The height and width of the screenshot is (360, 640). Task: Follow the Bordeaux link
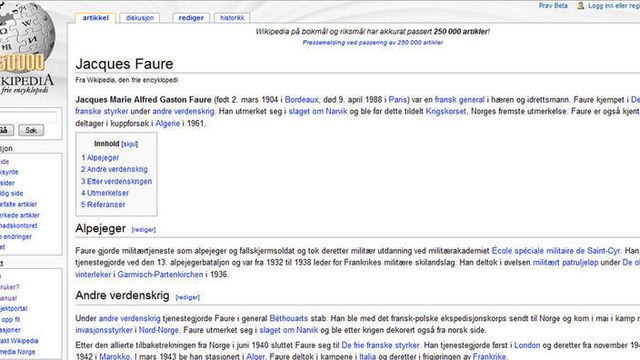[301, 100]
